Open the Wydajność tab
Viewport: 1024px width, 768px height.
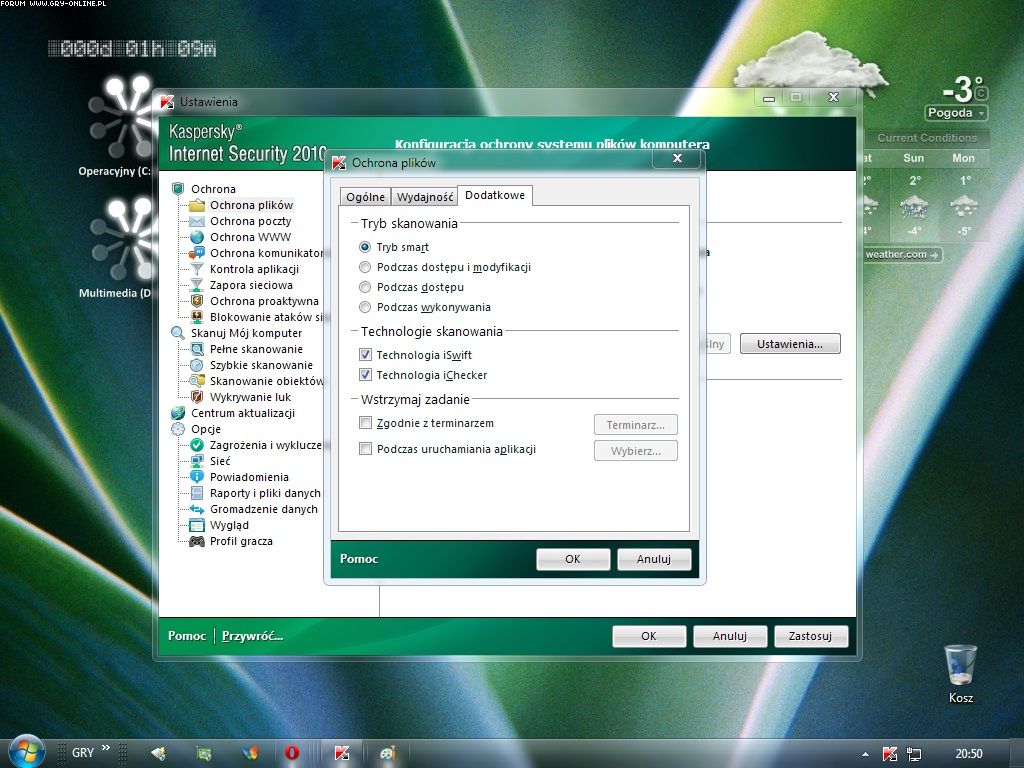coord(424,197)
